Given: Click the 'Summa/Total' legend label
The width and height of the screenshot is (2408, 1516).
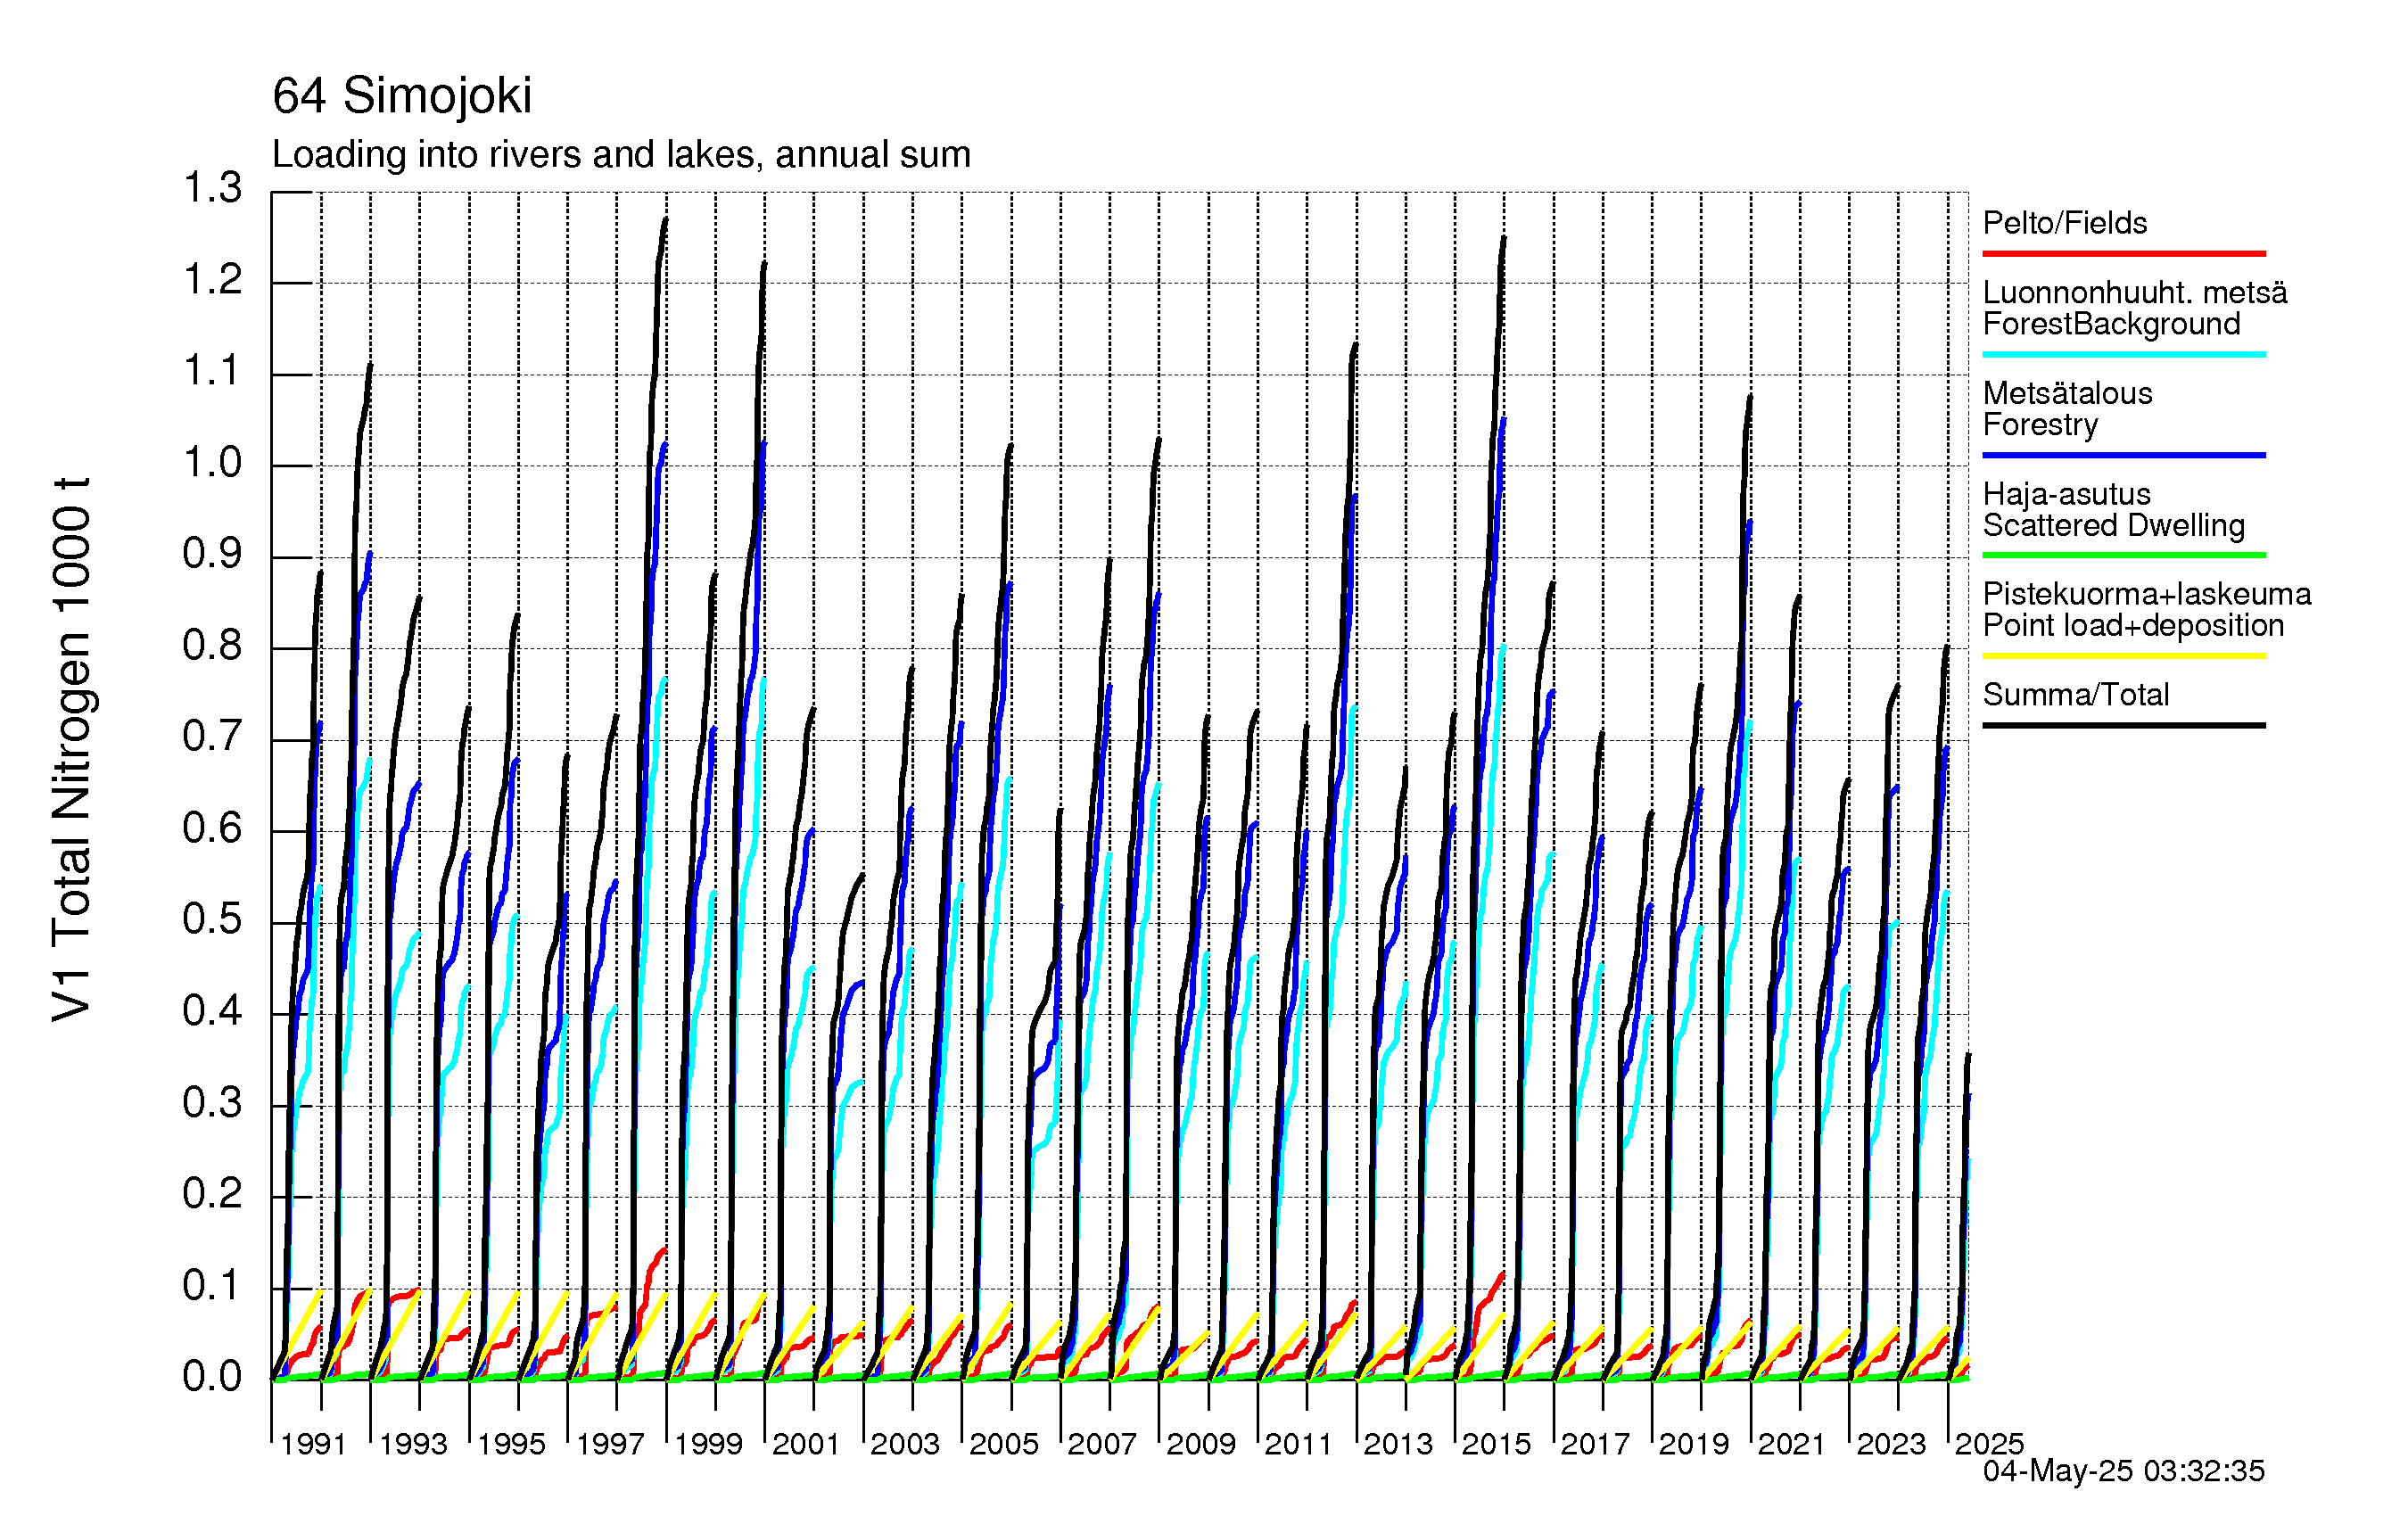Looking at the screenshot, I should 2076,695.
